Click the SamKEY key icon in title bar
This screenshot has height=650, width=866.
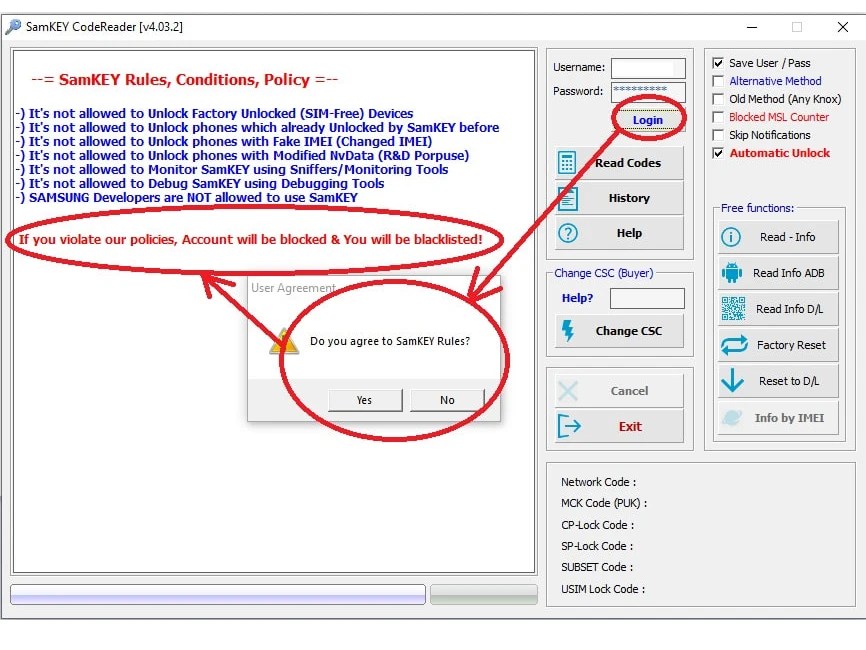13,27
